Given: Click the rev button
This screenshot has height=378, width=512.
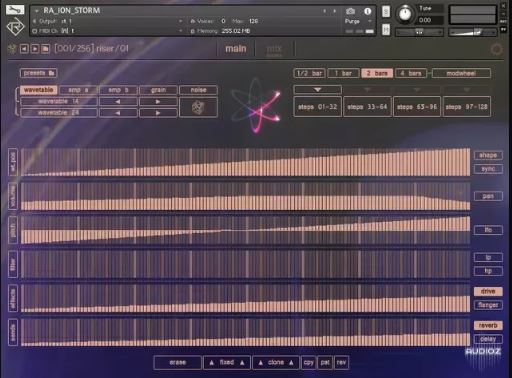Looking at the screenshot, I should (341, 363).
